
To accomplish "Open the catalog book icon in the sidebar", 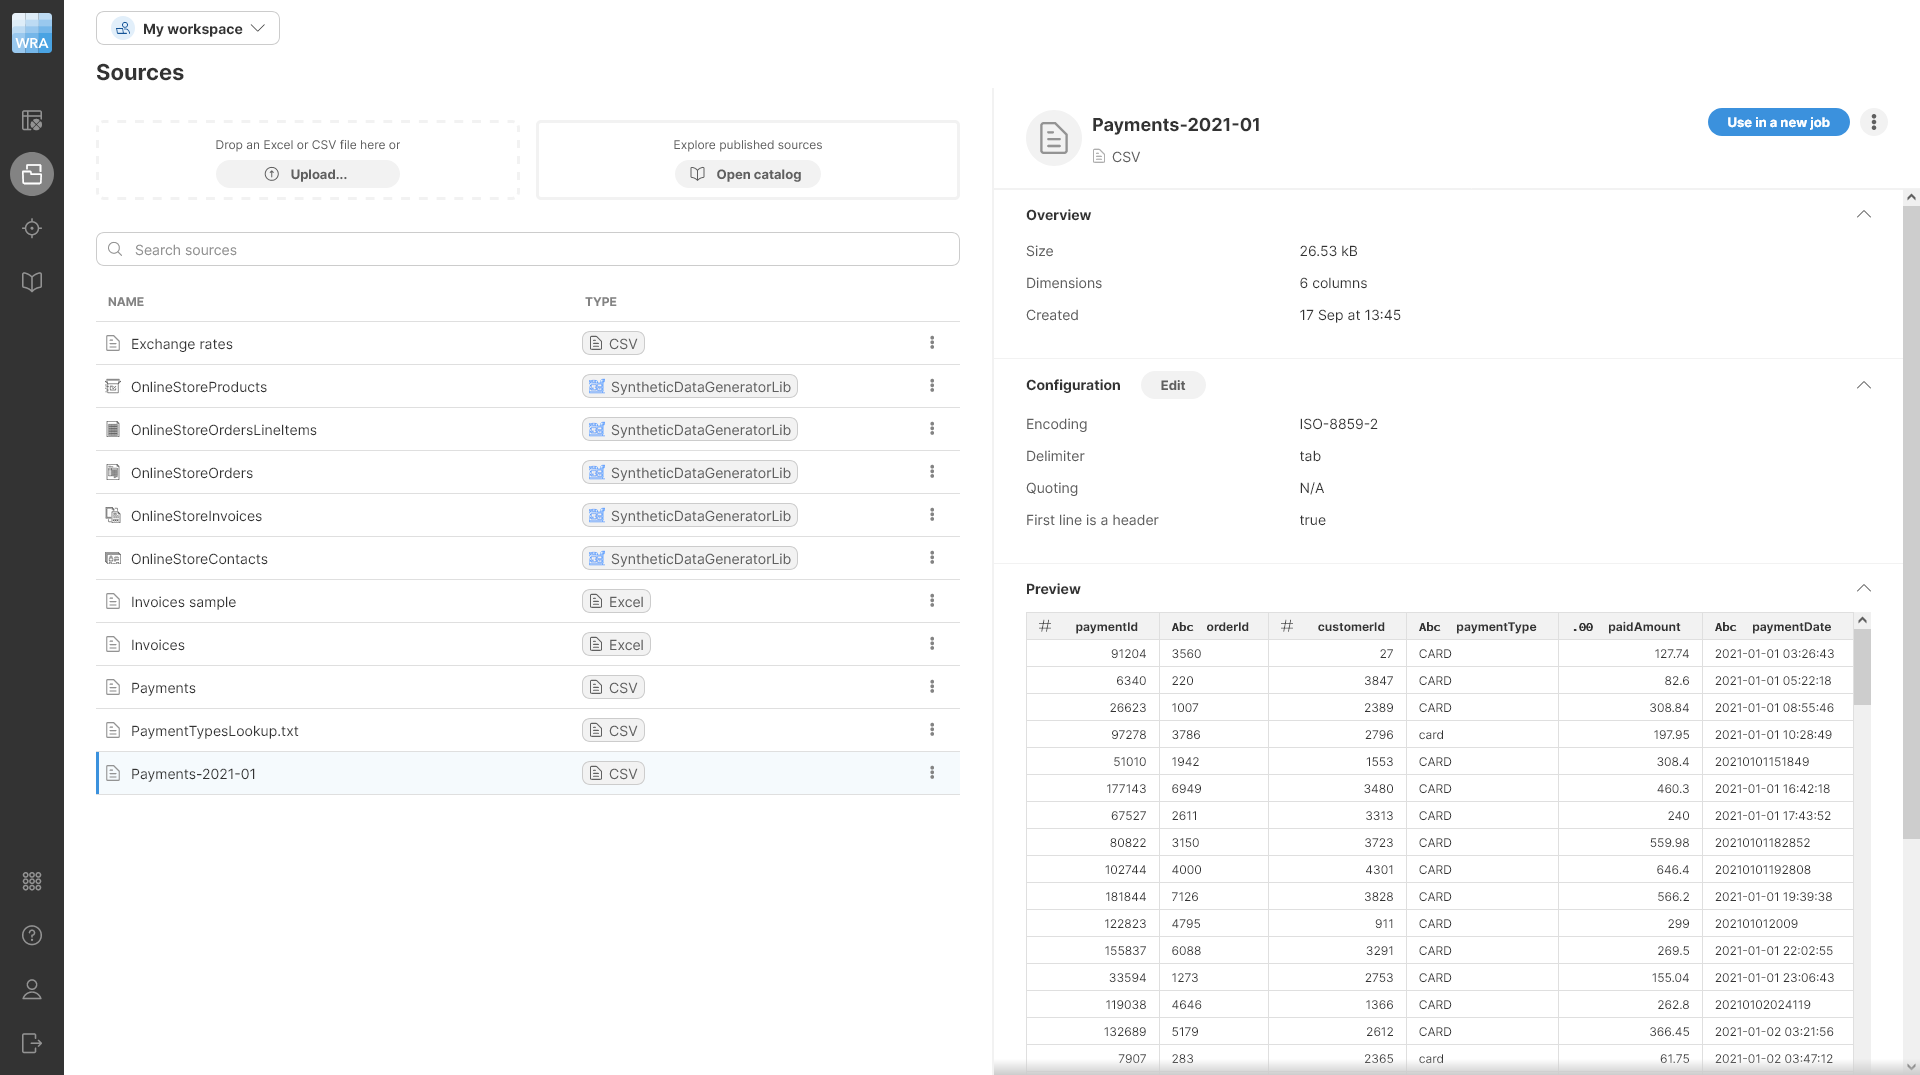I will coord(31,281).
